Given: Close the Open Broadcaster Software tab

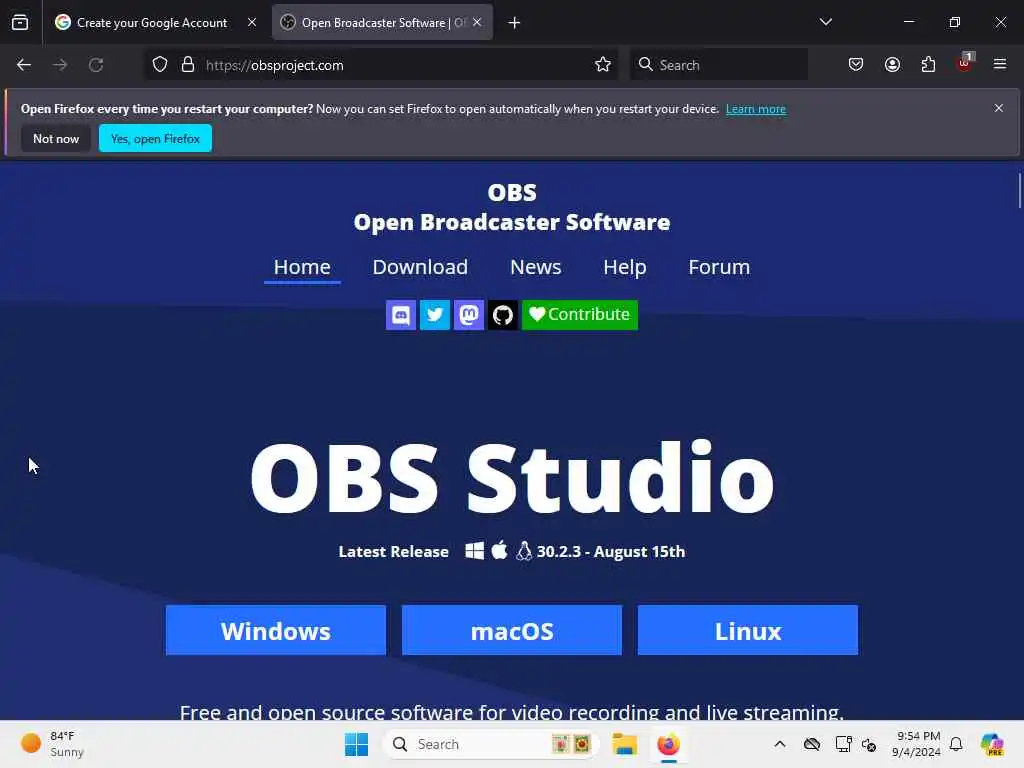Looking at the screenshot, I should [x=477, y=22].
